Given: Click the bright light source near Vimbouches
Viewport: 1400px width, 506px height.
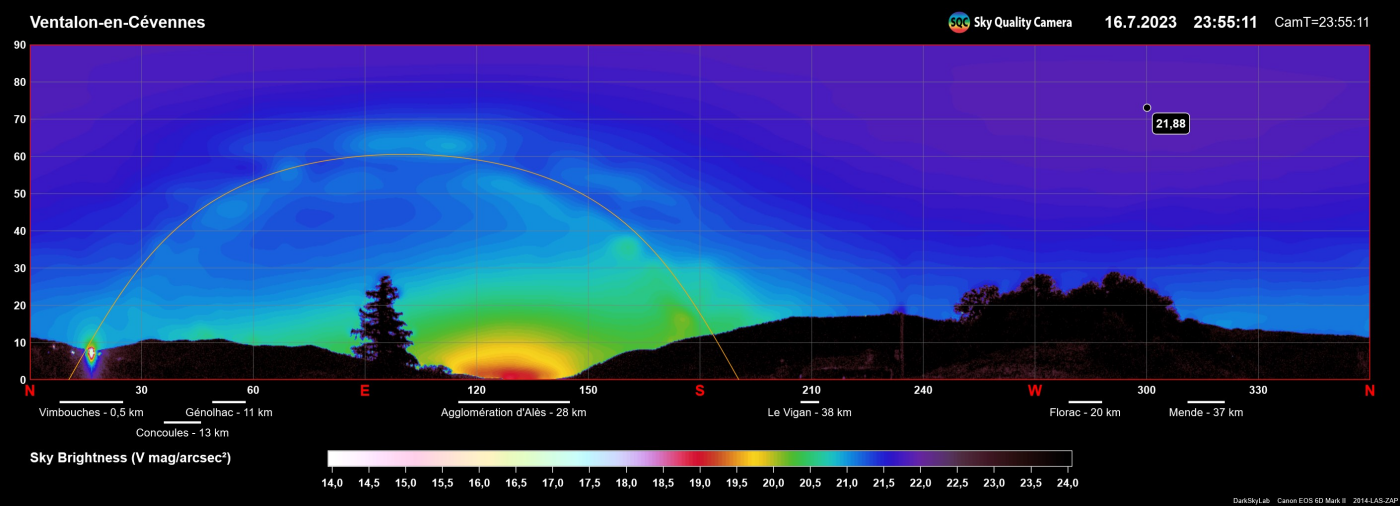Looking at the screenshot, I should [x=91, y=353].
